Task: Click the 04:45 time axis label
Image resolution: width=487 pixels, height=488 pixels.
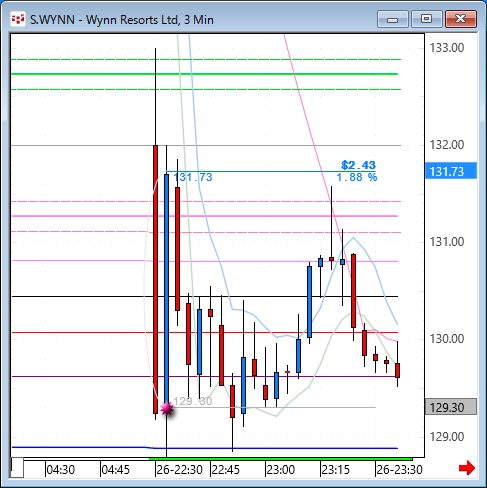Action: (x=115, y=470)
